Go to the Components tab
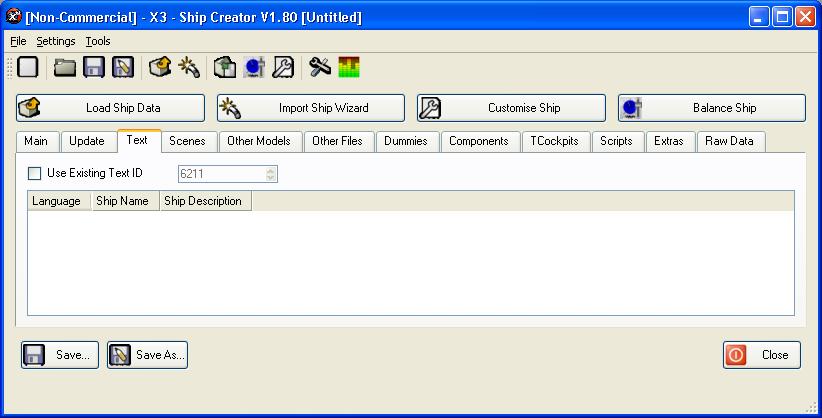The width and height of the screenshot is (822, 418). pyautogui.click(x=479, y=141)
